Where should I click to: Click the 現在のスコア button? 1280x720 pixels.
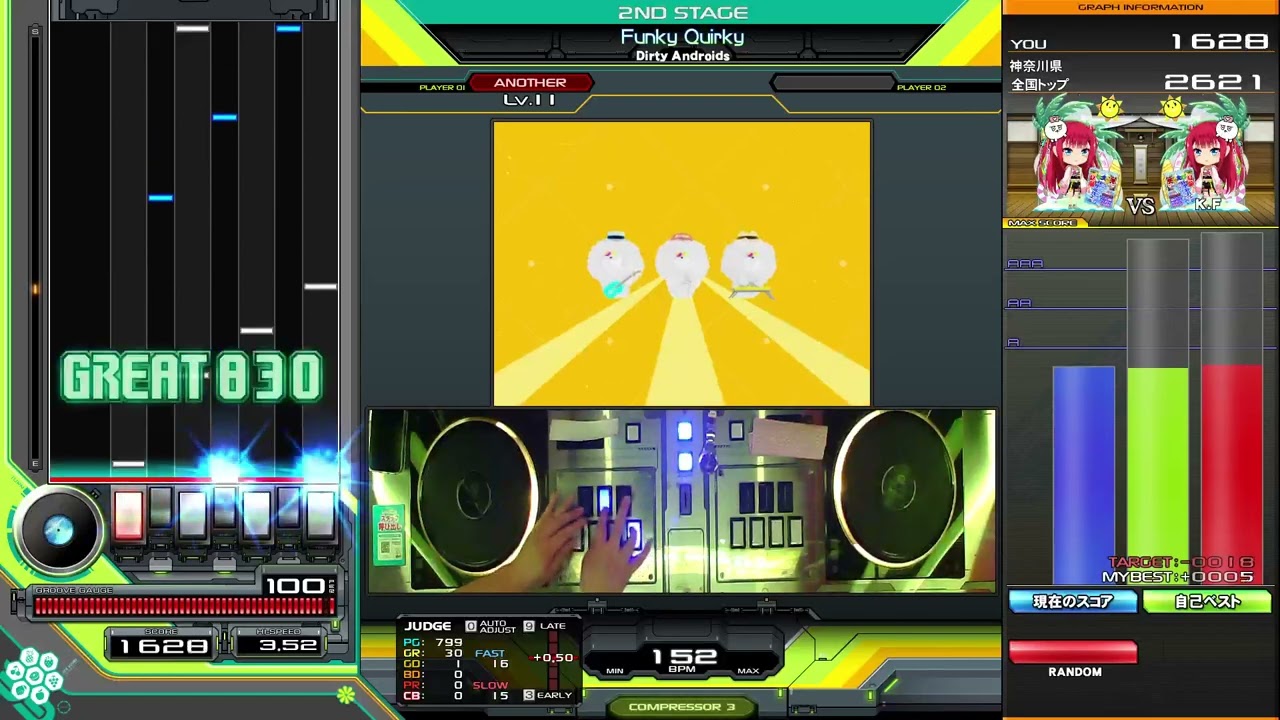click(1073, 602)
